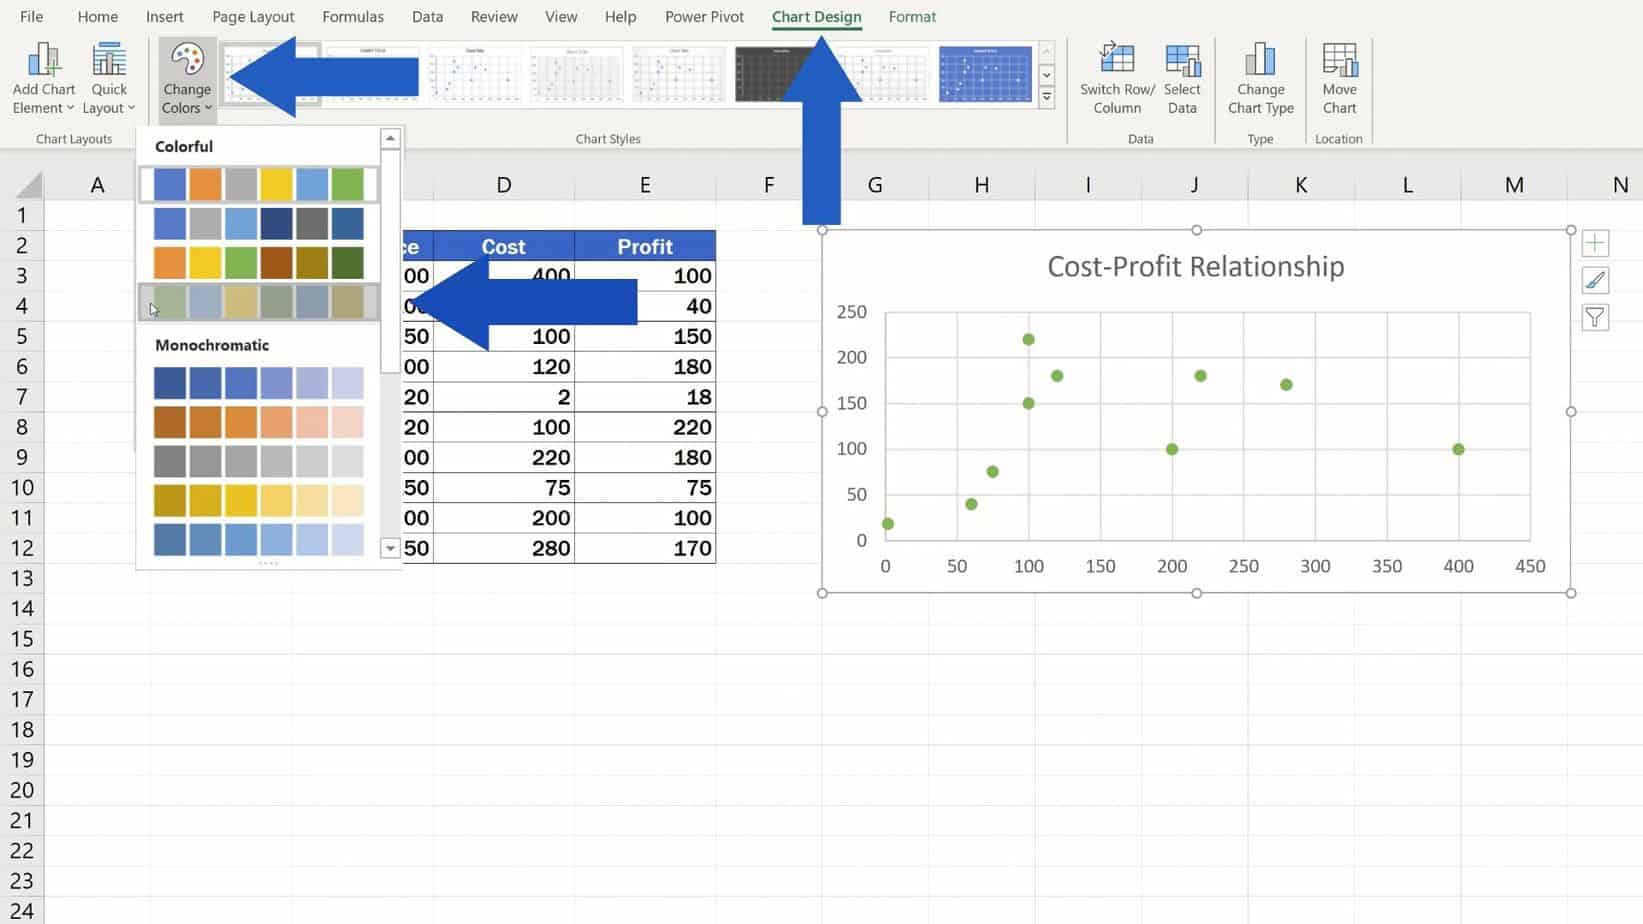
Task: Choose the blue chart style thumbnail
Action: [x=984, y=72]
